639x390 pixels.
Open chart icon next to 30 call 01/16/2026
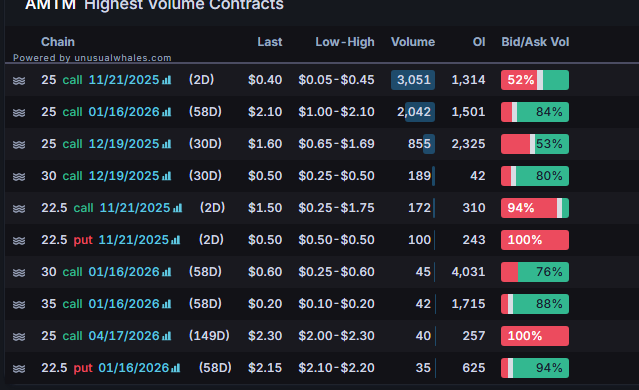[x=166, y=272]
